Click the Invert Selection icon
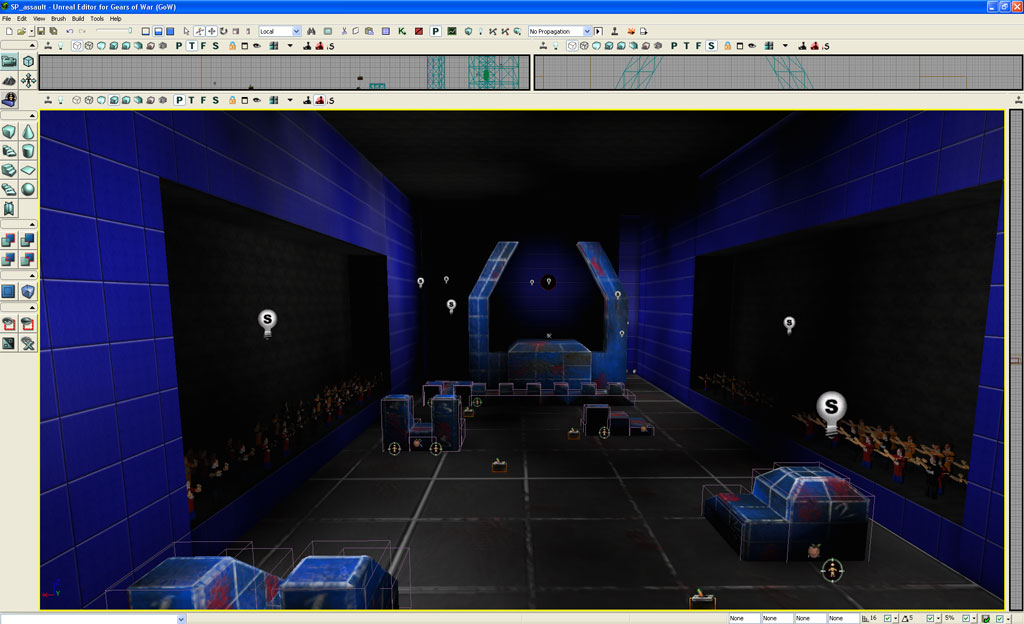The height and width of the screenshot is (624, 1024). 9,343
